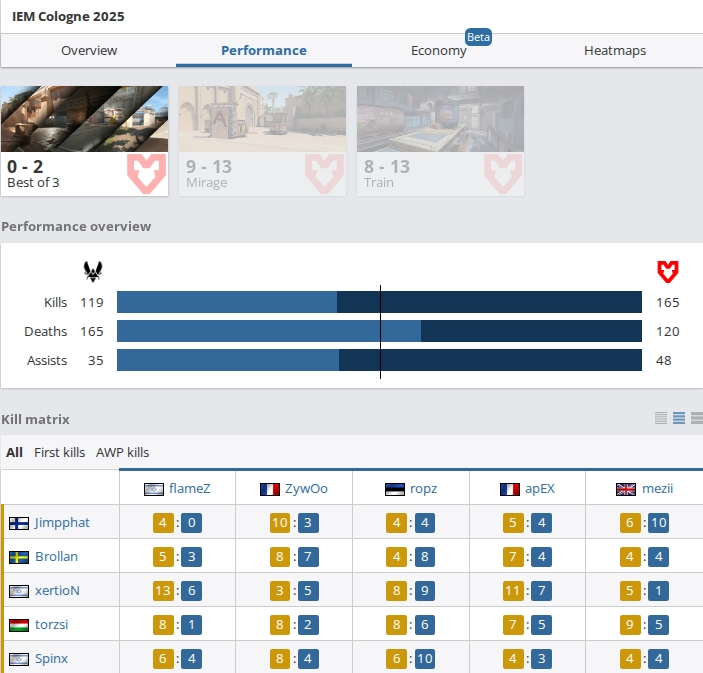
Task: Open Jimpphat player profile
Action: [x=62, y=522]
